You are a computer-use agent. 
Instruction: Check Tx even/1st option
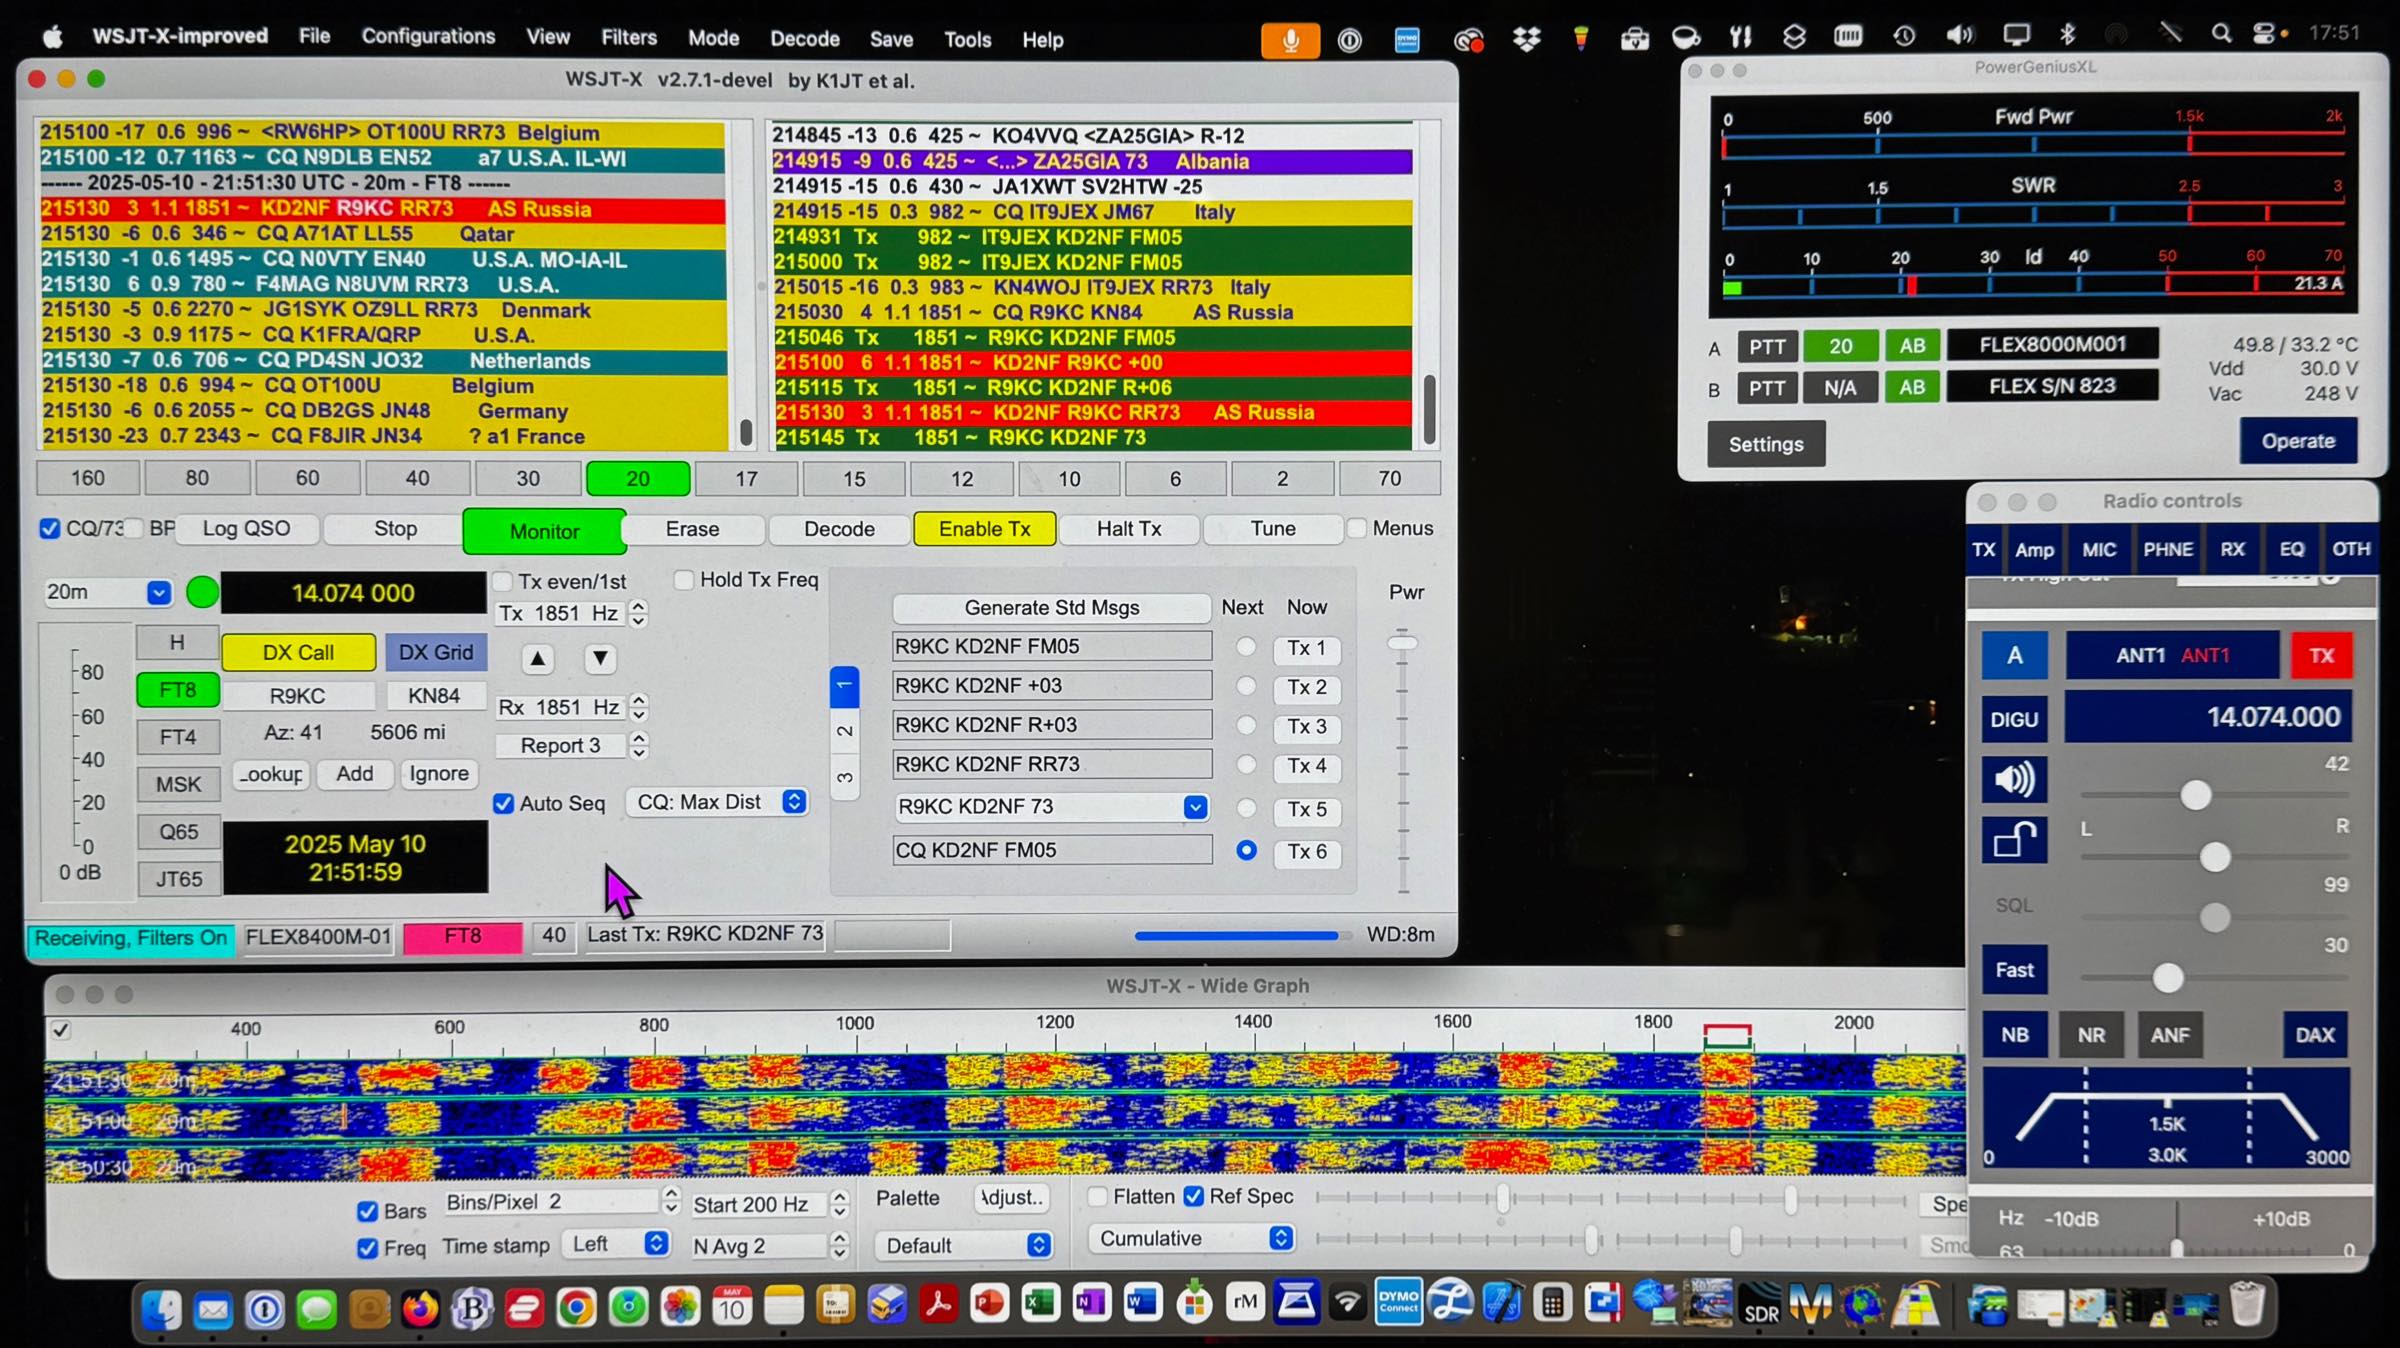(503, 581)
